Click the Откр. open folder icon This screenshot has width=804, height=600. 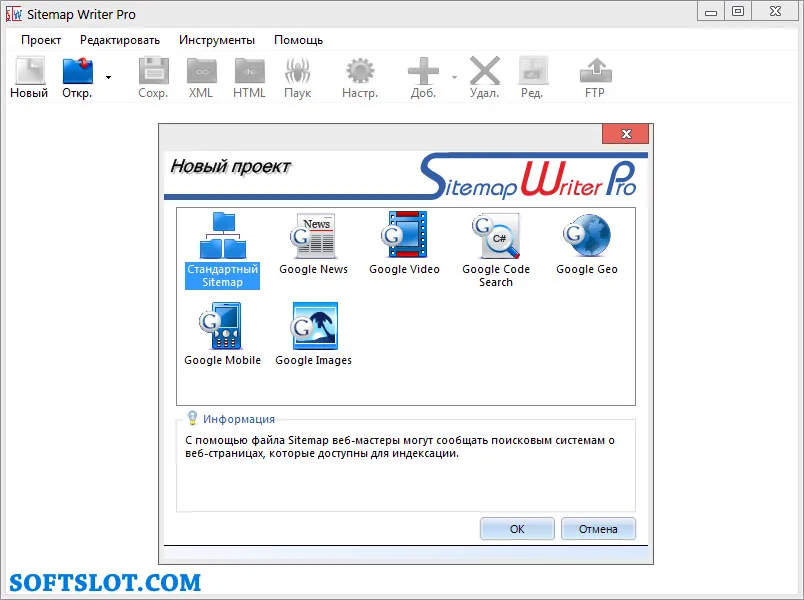click(x=78, y=71)
